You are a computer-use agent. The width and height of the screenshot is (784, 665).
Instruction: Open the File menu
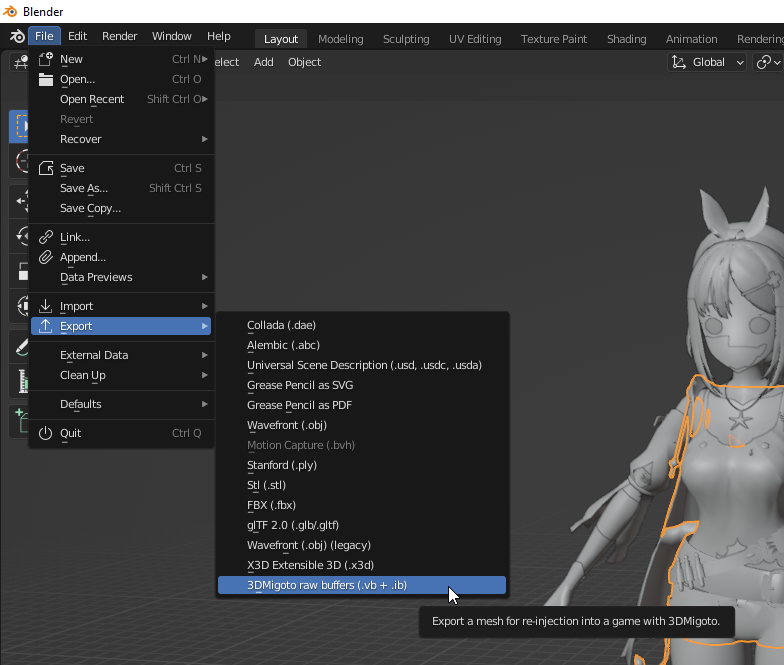[44, 36]
